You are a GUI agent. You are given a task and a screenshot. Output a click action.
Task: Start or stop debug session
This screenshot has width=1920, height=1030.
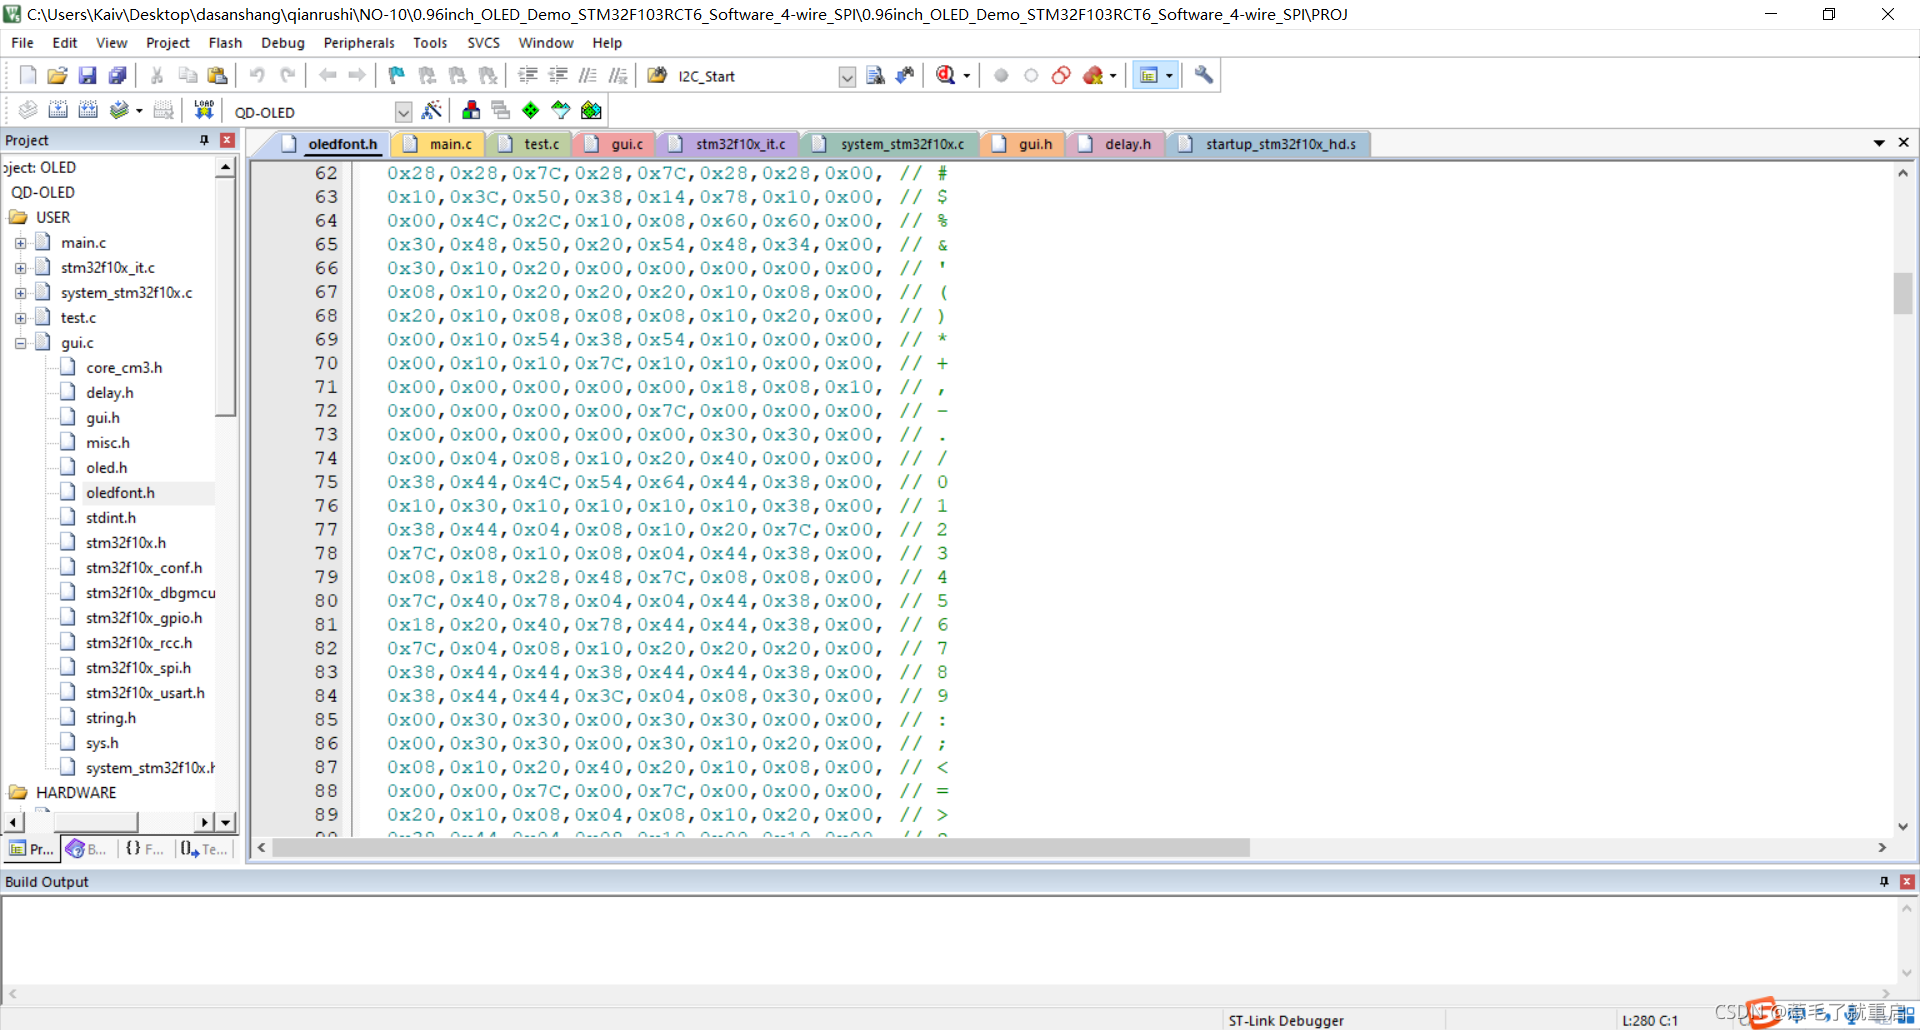click(946, 75)
